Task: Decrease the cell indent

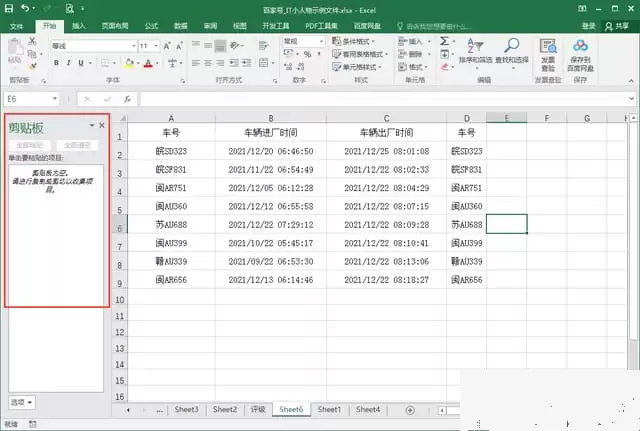Action: coord(234,63)
